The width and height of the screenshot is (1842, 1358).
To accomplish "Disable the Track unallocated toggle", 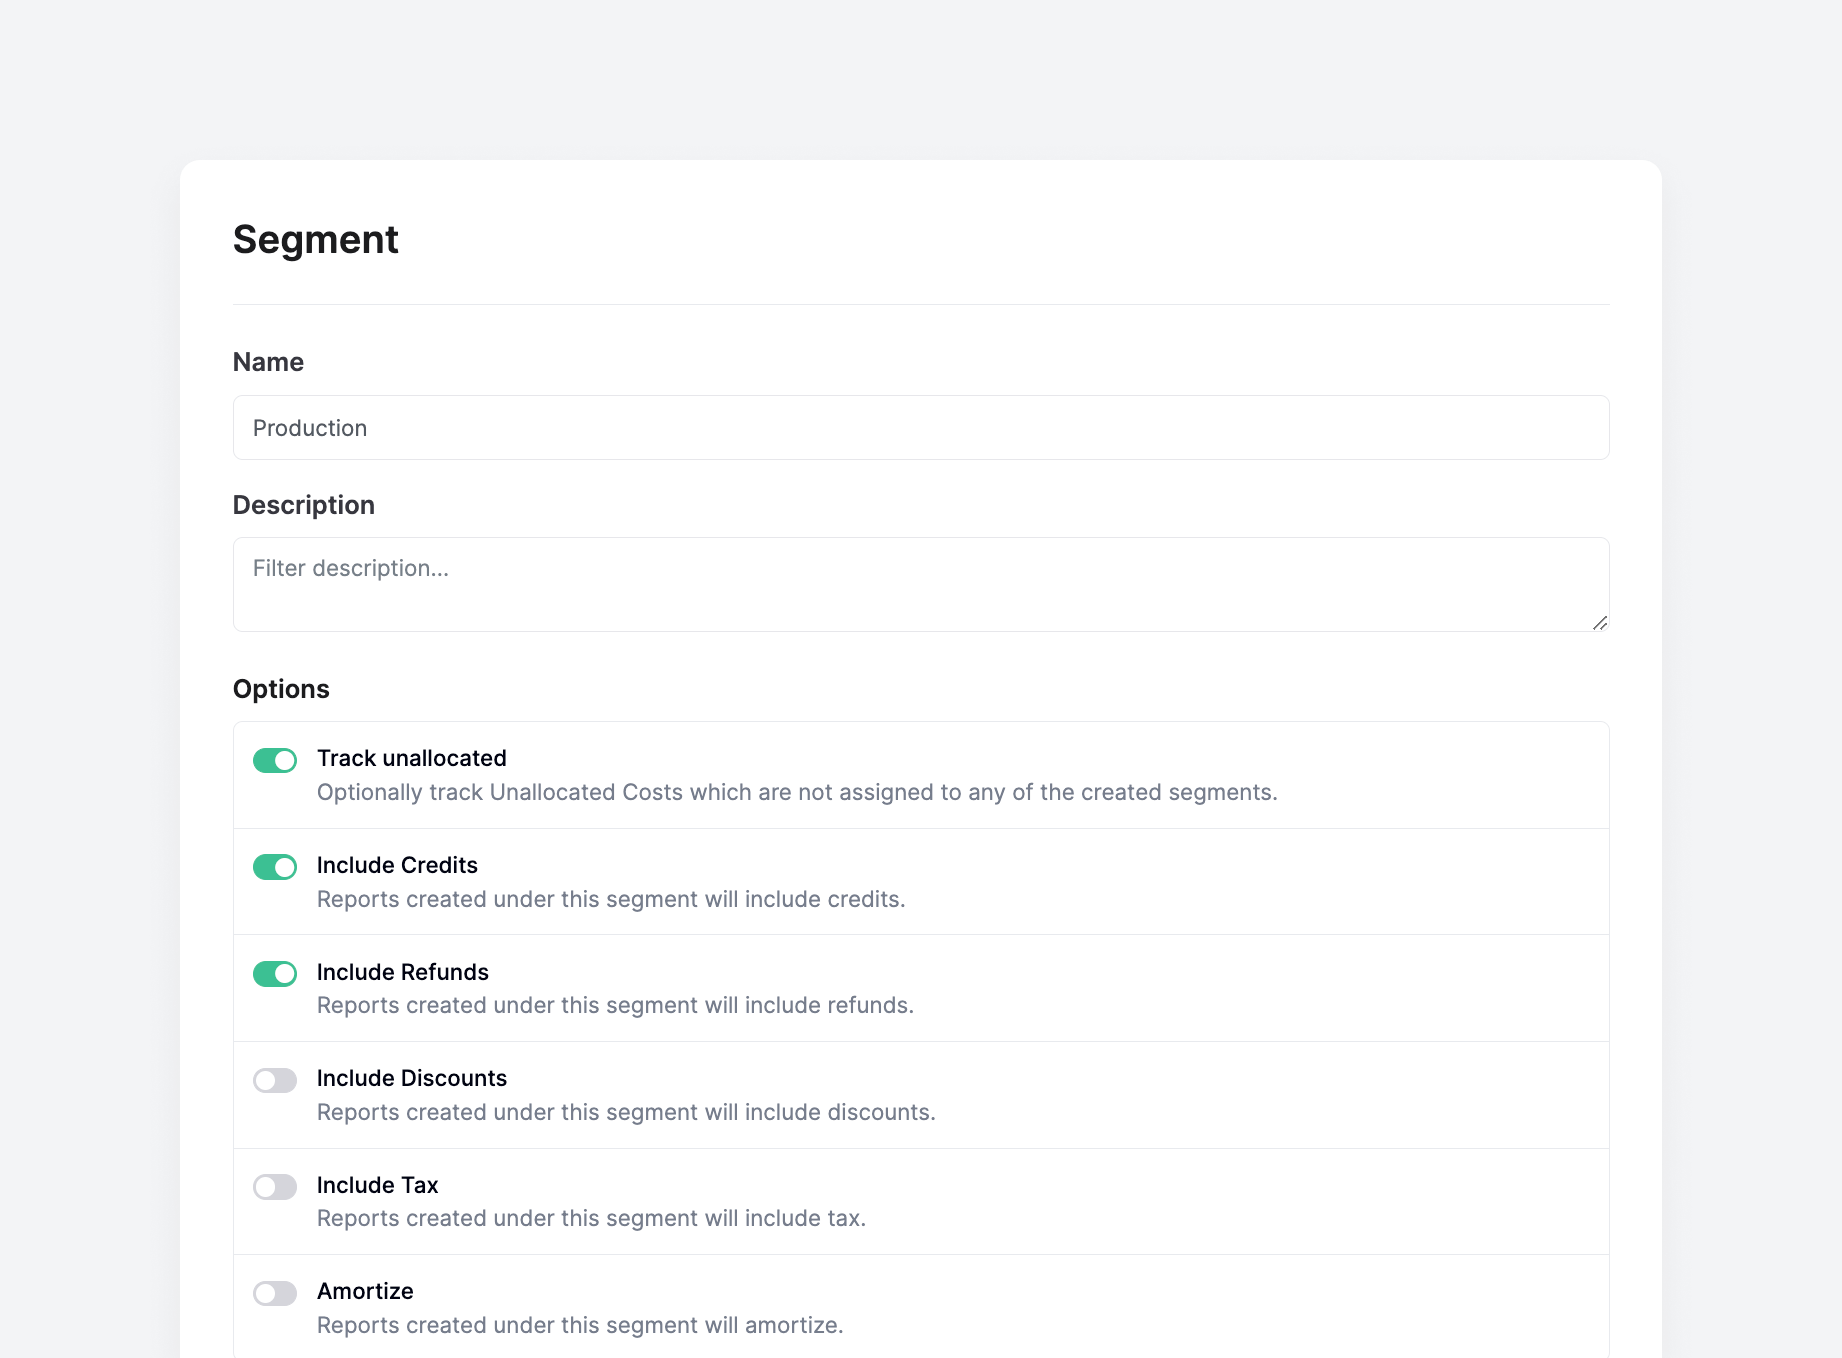I will click(x=275, y=760).
